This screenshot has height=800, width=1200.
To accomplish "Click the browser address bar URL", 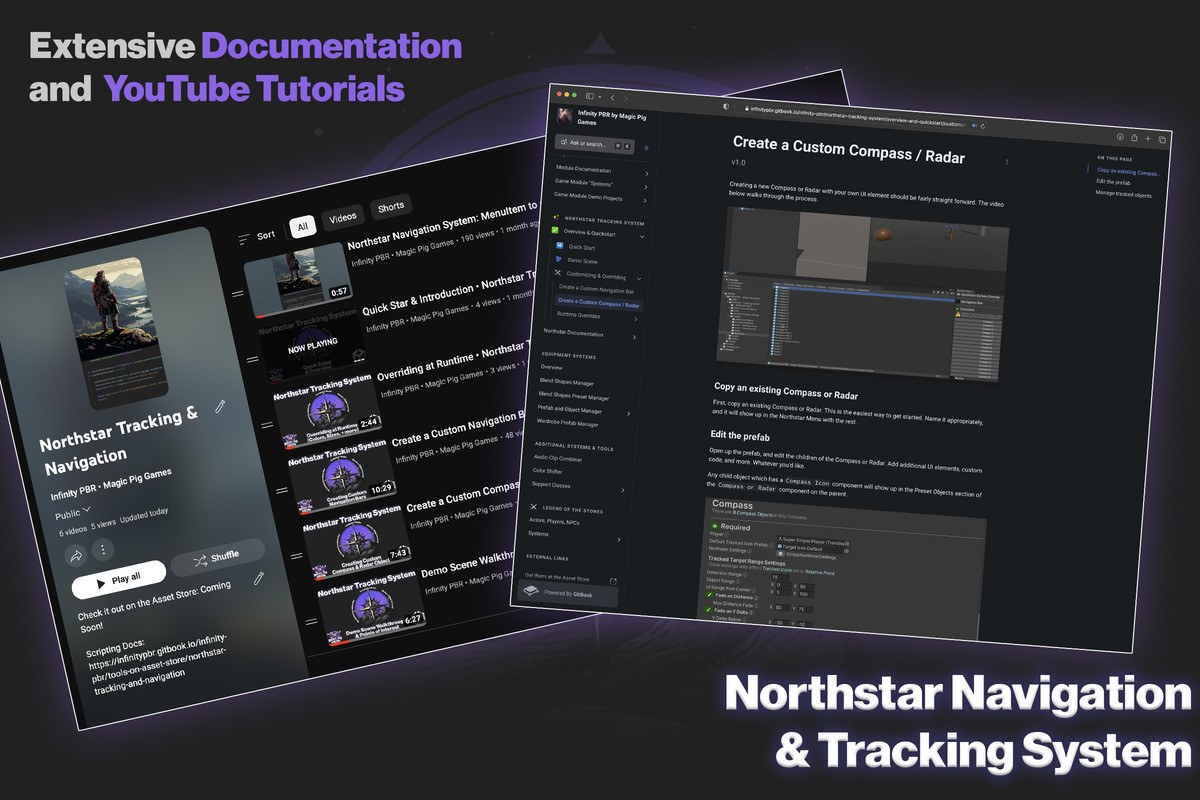I will click(x=858, y=117).
